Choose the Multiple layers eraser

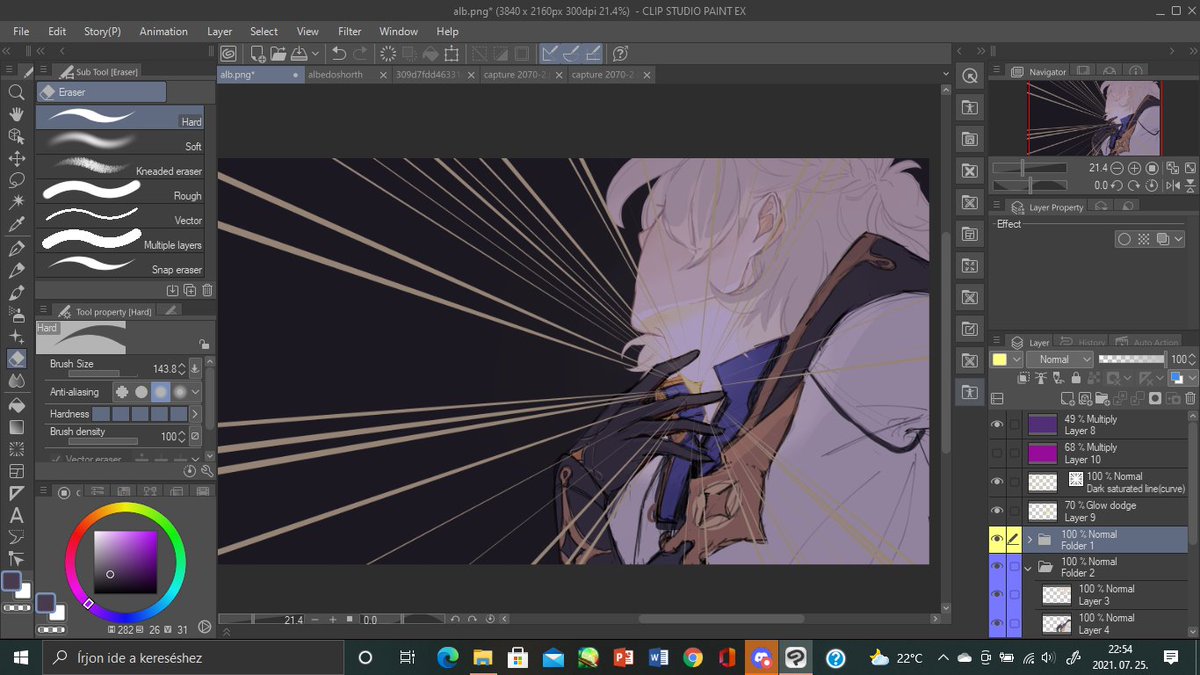click(120, 241)
